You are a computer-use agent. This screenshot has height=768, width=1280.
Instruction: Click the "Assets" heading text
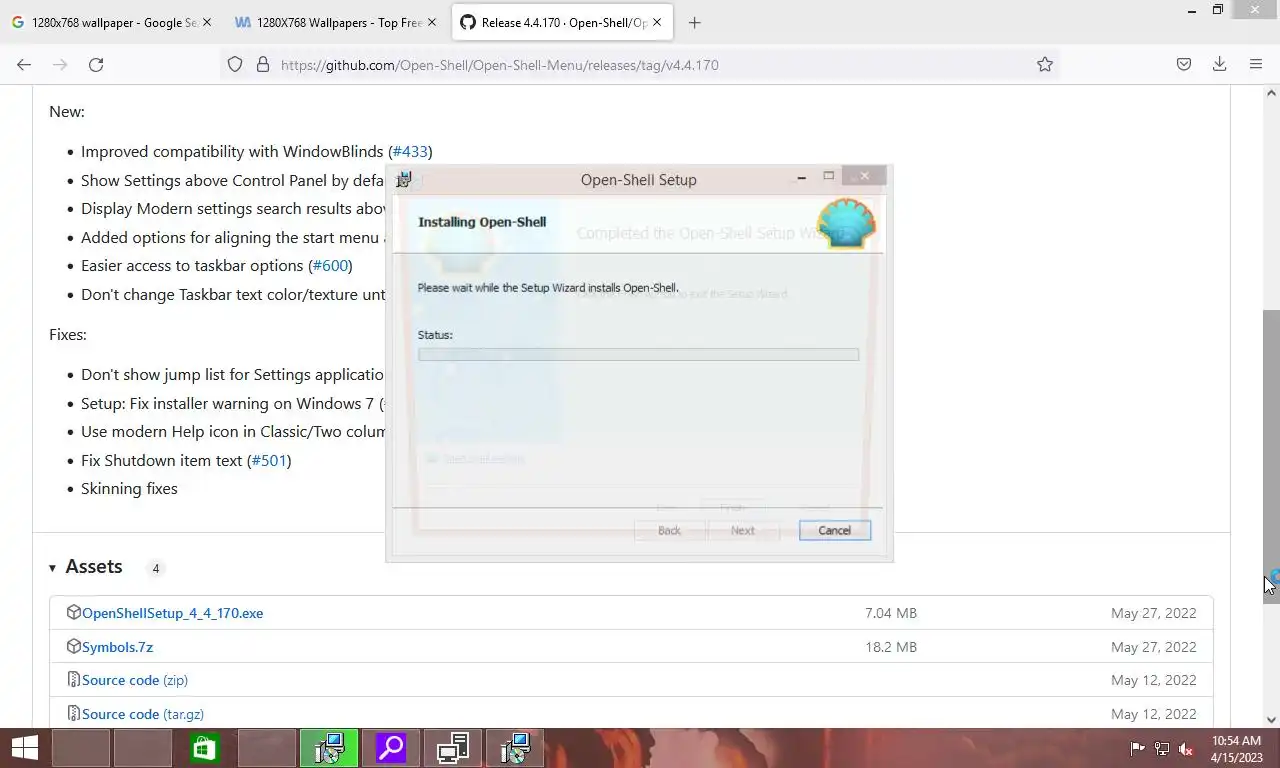coord(94,566)
